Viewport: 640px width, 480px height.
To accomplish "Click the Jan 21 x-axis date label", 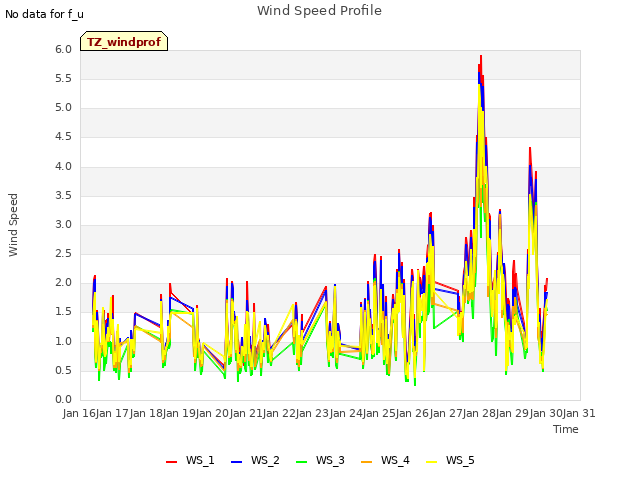I will 246,413.
